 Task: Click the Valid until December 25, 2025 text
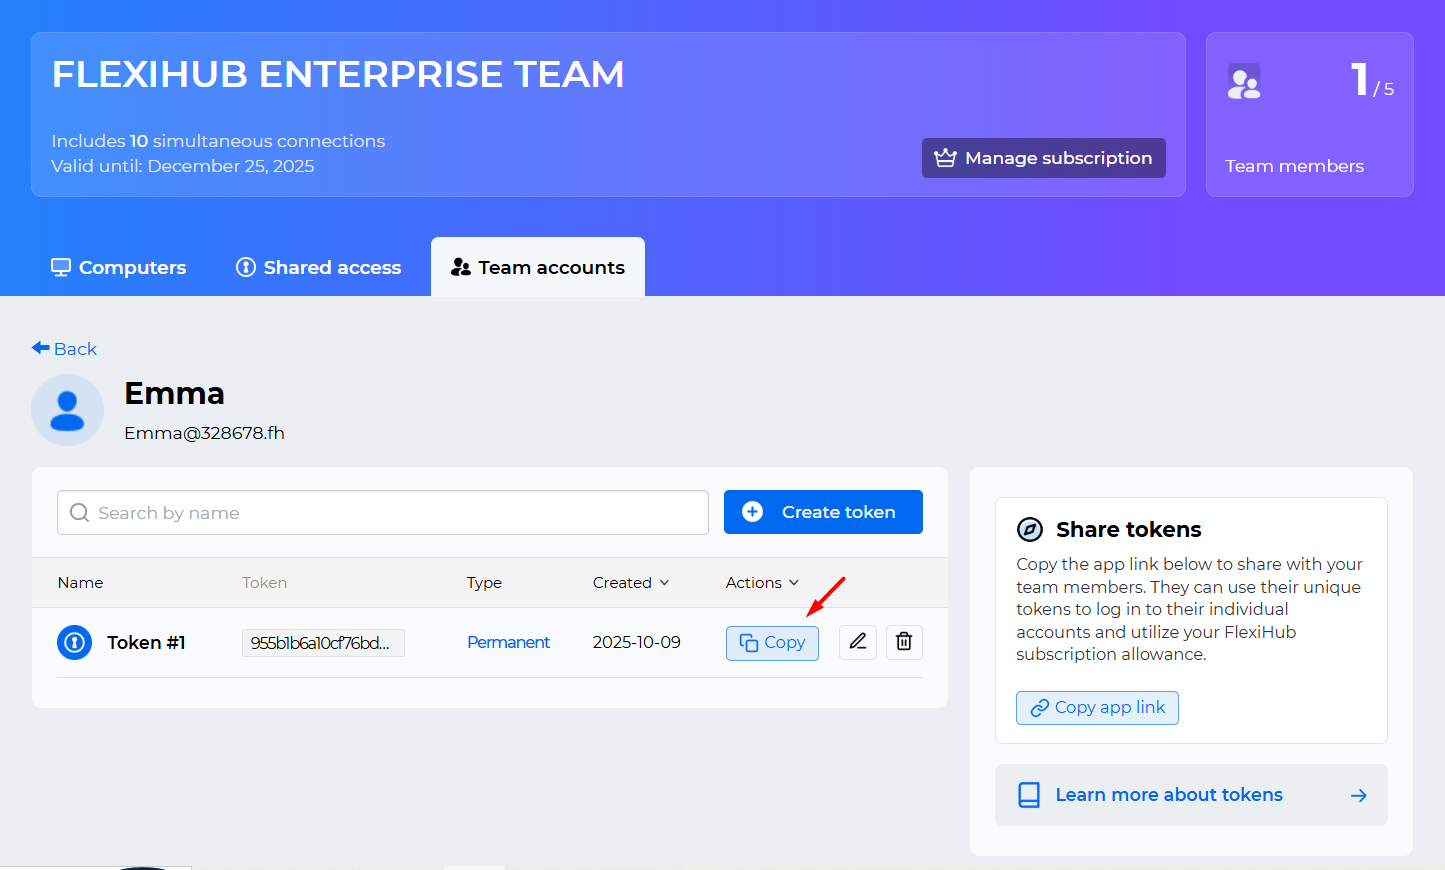click(183, 166)
